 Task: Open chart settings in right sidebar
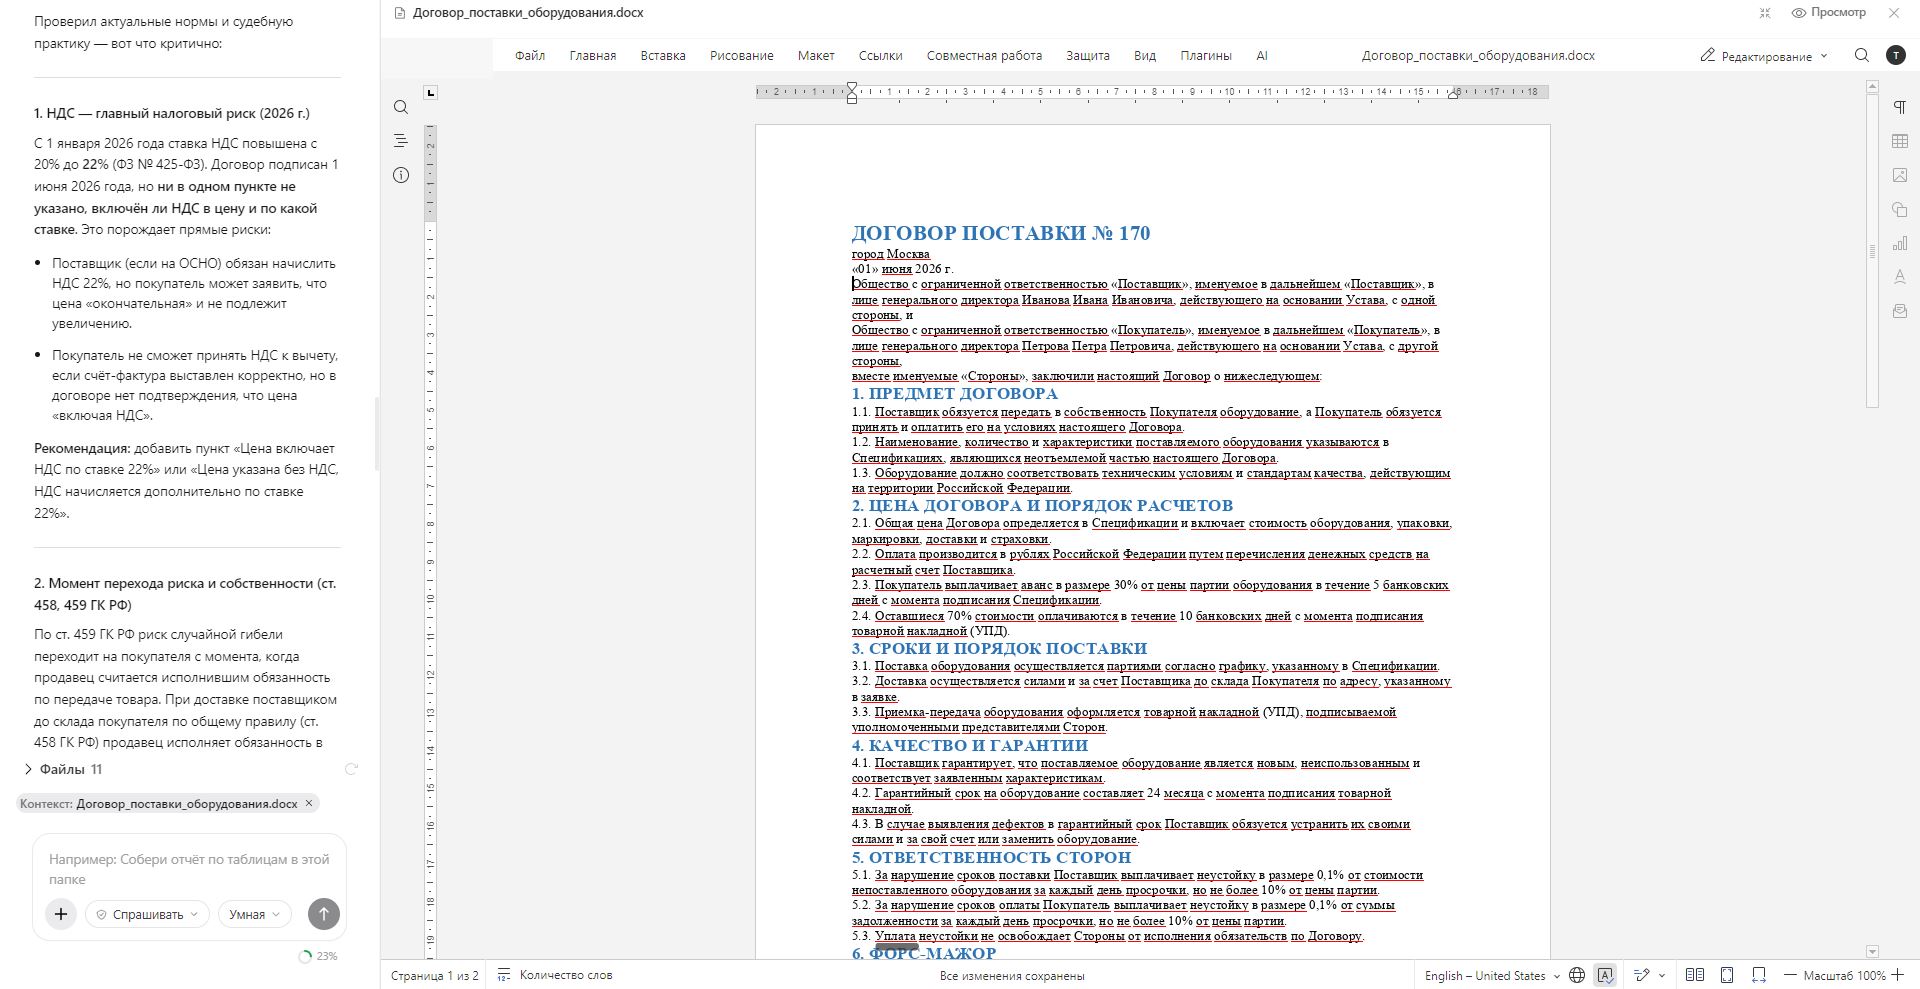[x=1899, y=243]
